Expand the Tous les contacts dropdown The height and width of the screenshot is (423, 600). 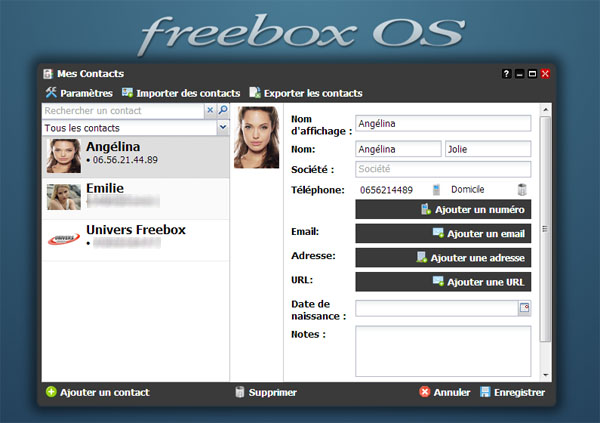pyautogui.click(x=222, y=128)
